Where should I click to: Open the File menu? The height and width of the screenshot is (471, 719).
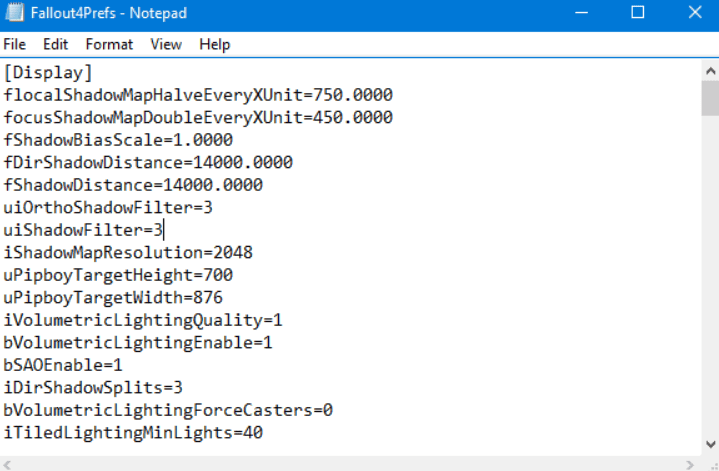15,44
